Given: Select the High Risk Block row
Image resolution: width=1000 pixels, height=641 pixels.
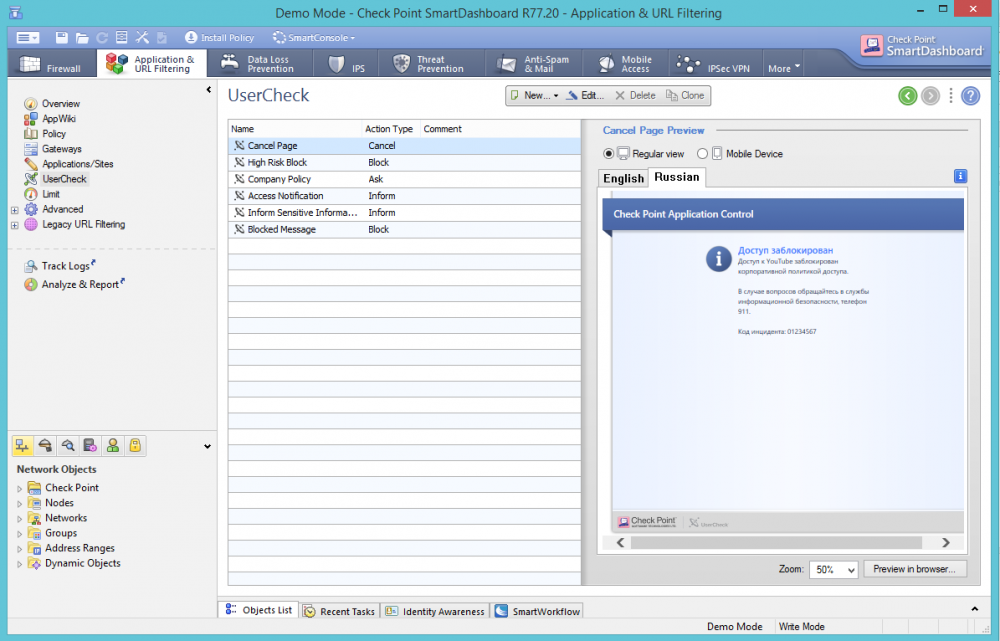Looking at the screenshot, I should point(404,163).
